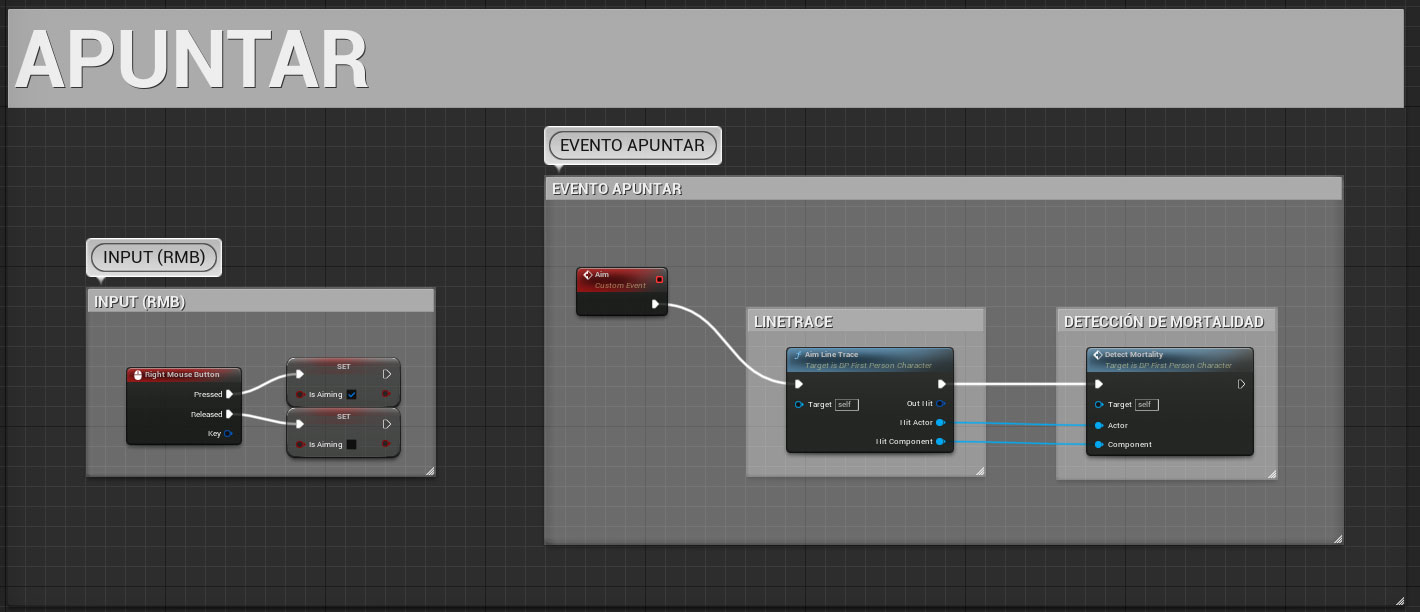
Task: Click red output pin of the Released-wired SET node
Action: click(x=387, y=444)
